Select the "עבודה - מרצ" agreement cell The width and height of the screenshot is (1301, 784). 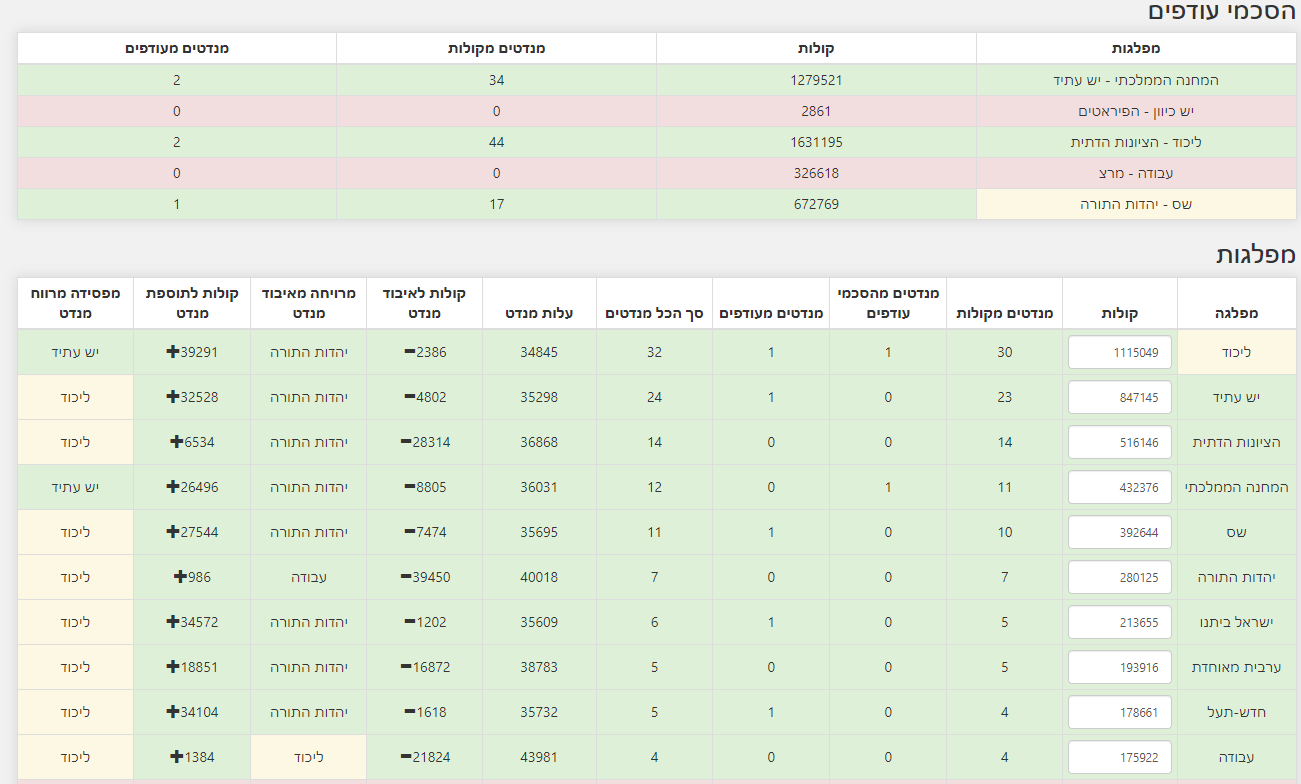(x=1136, y=173)
